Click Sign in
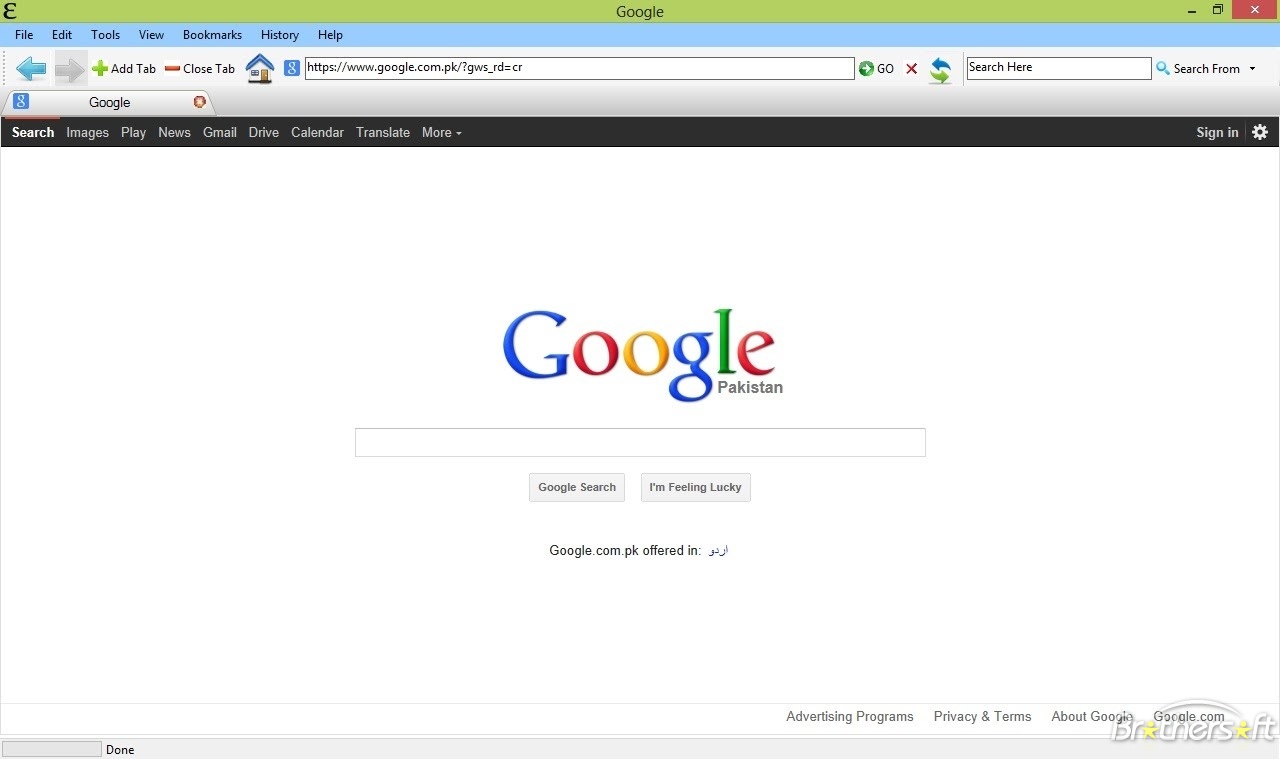 coord(1217,132)
